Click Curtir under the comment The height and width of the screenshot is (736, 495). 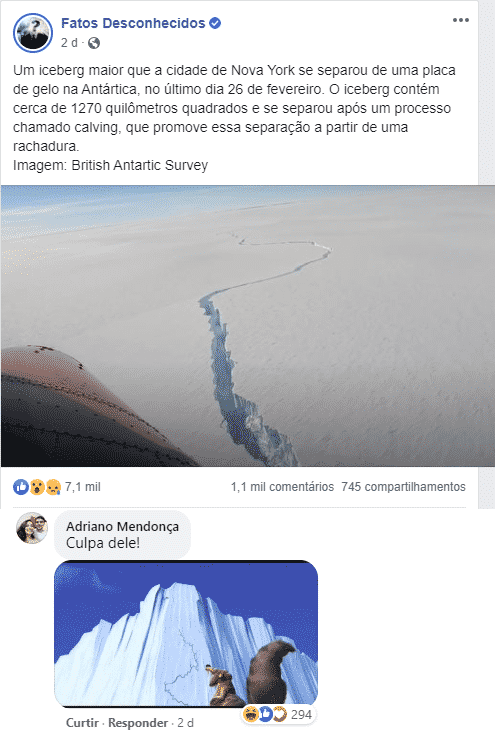82,723
